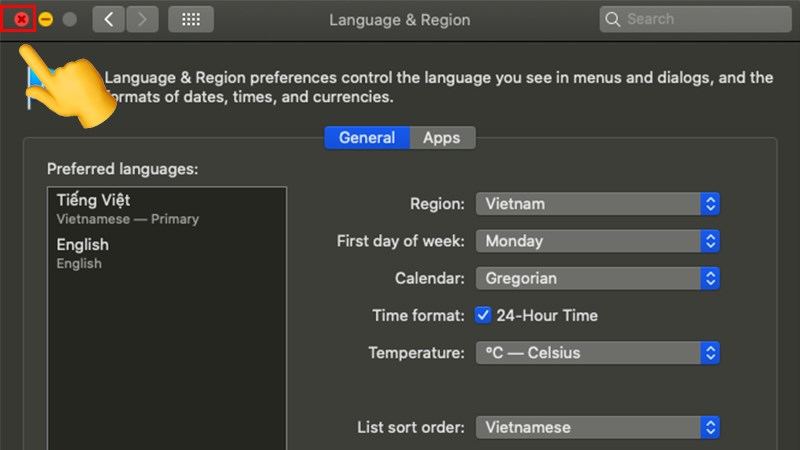Open the Temperature Celsius dropdown
Image resolution: width=800 pixels, height=450 pixels.
pyautogui.click(x=597, y=353)
